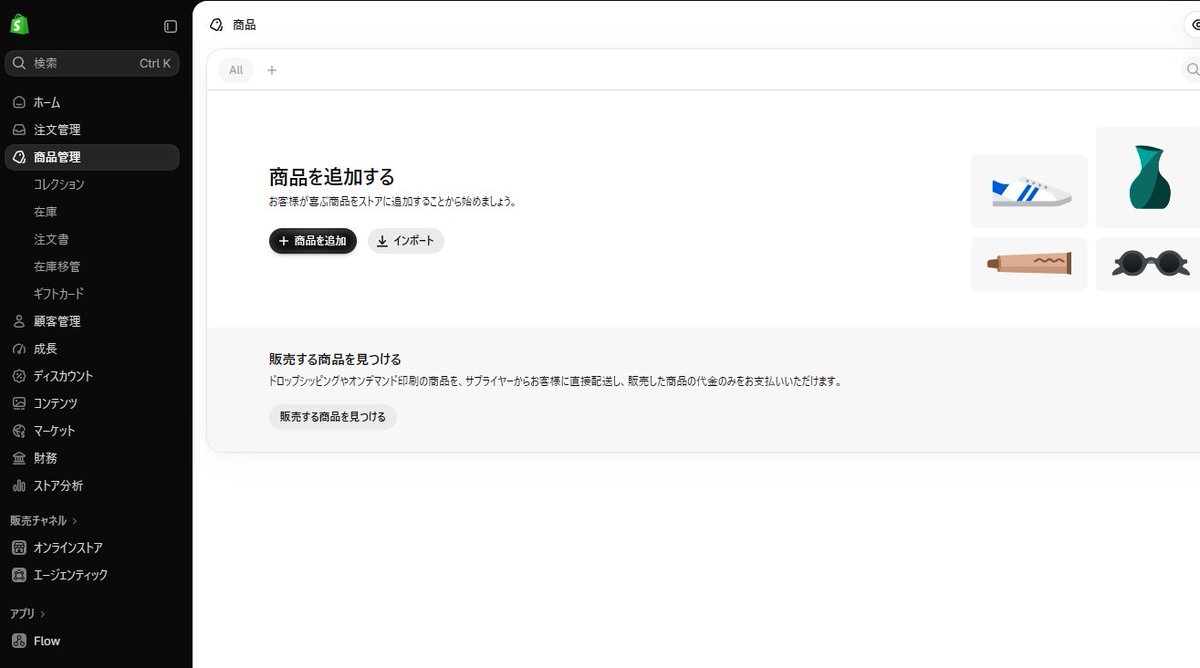This screenshot has height=668, width=1200.
Task: Click the 成長 gauge icon
Action: (x=19, y=349)
